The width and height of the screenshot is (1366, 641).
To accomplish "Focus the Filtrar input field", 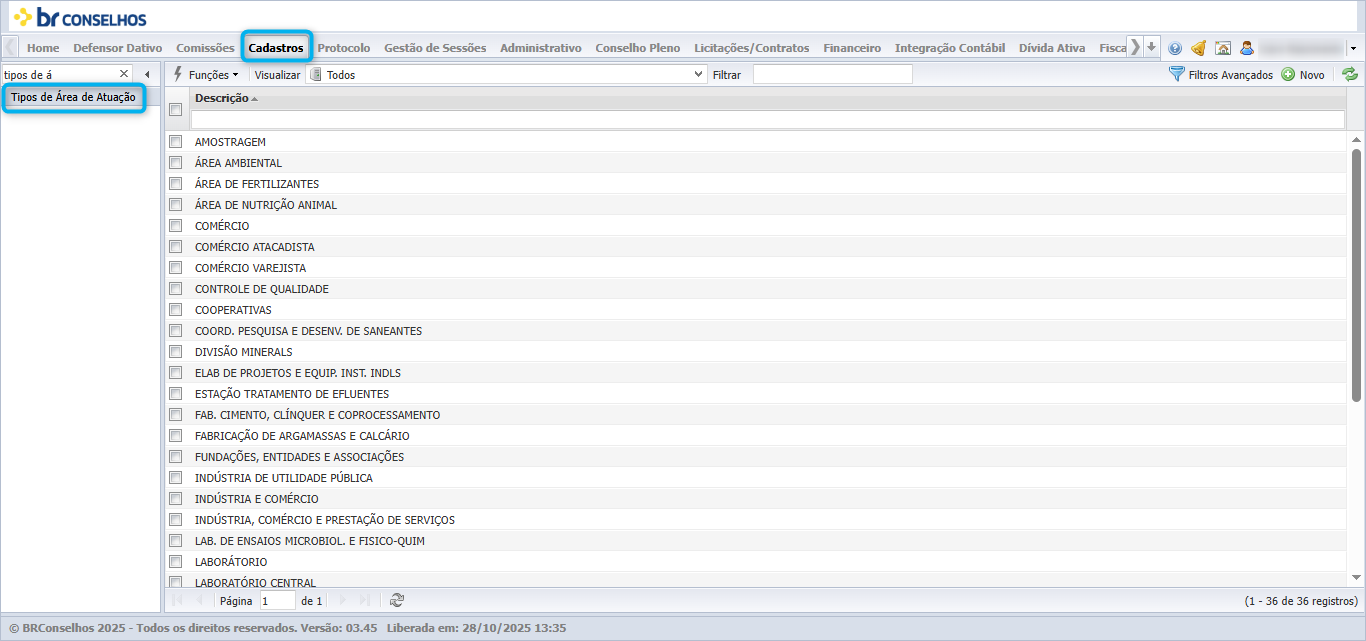I will pyautogui.click(x=833, y=75).
